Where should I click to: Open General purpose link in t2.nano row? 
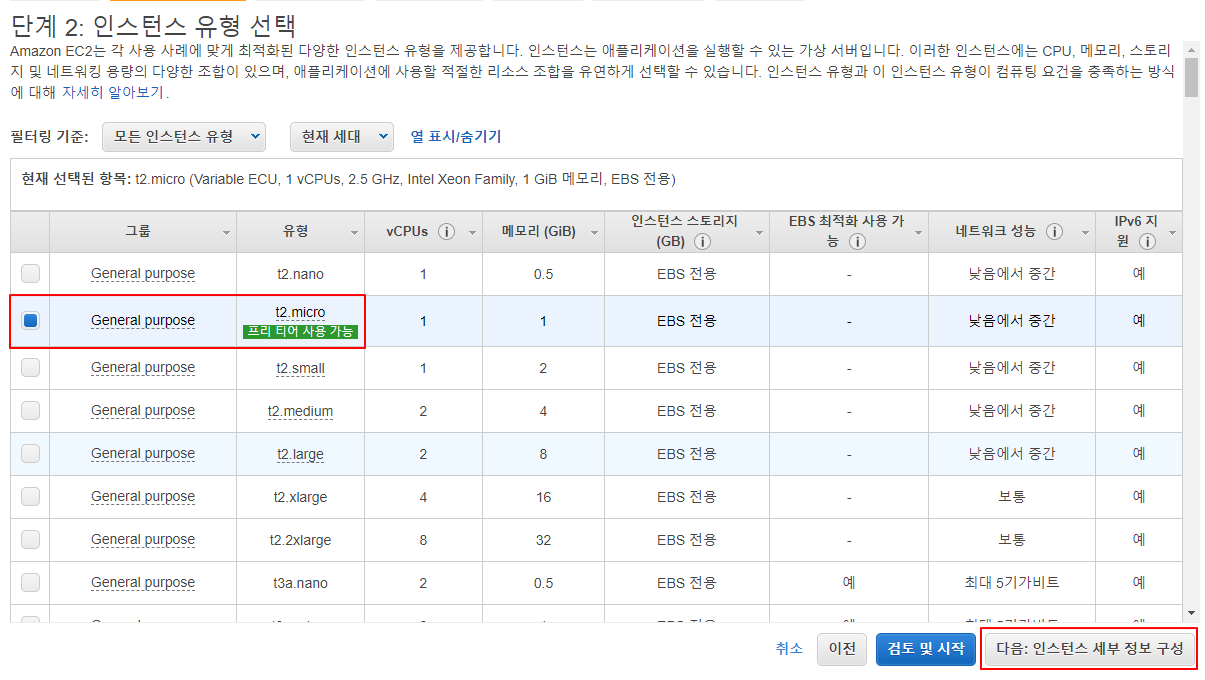(143, 273)
